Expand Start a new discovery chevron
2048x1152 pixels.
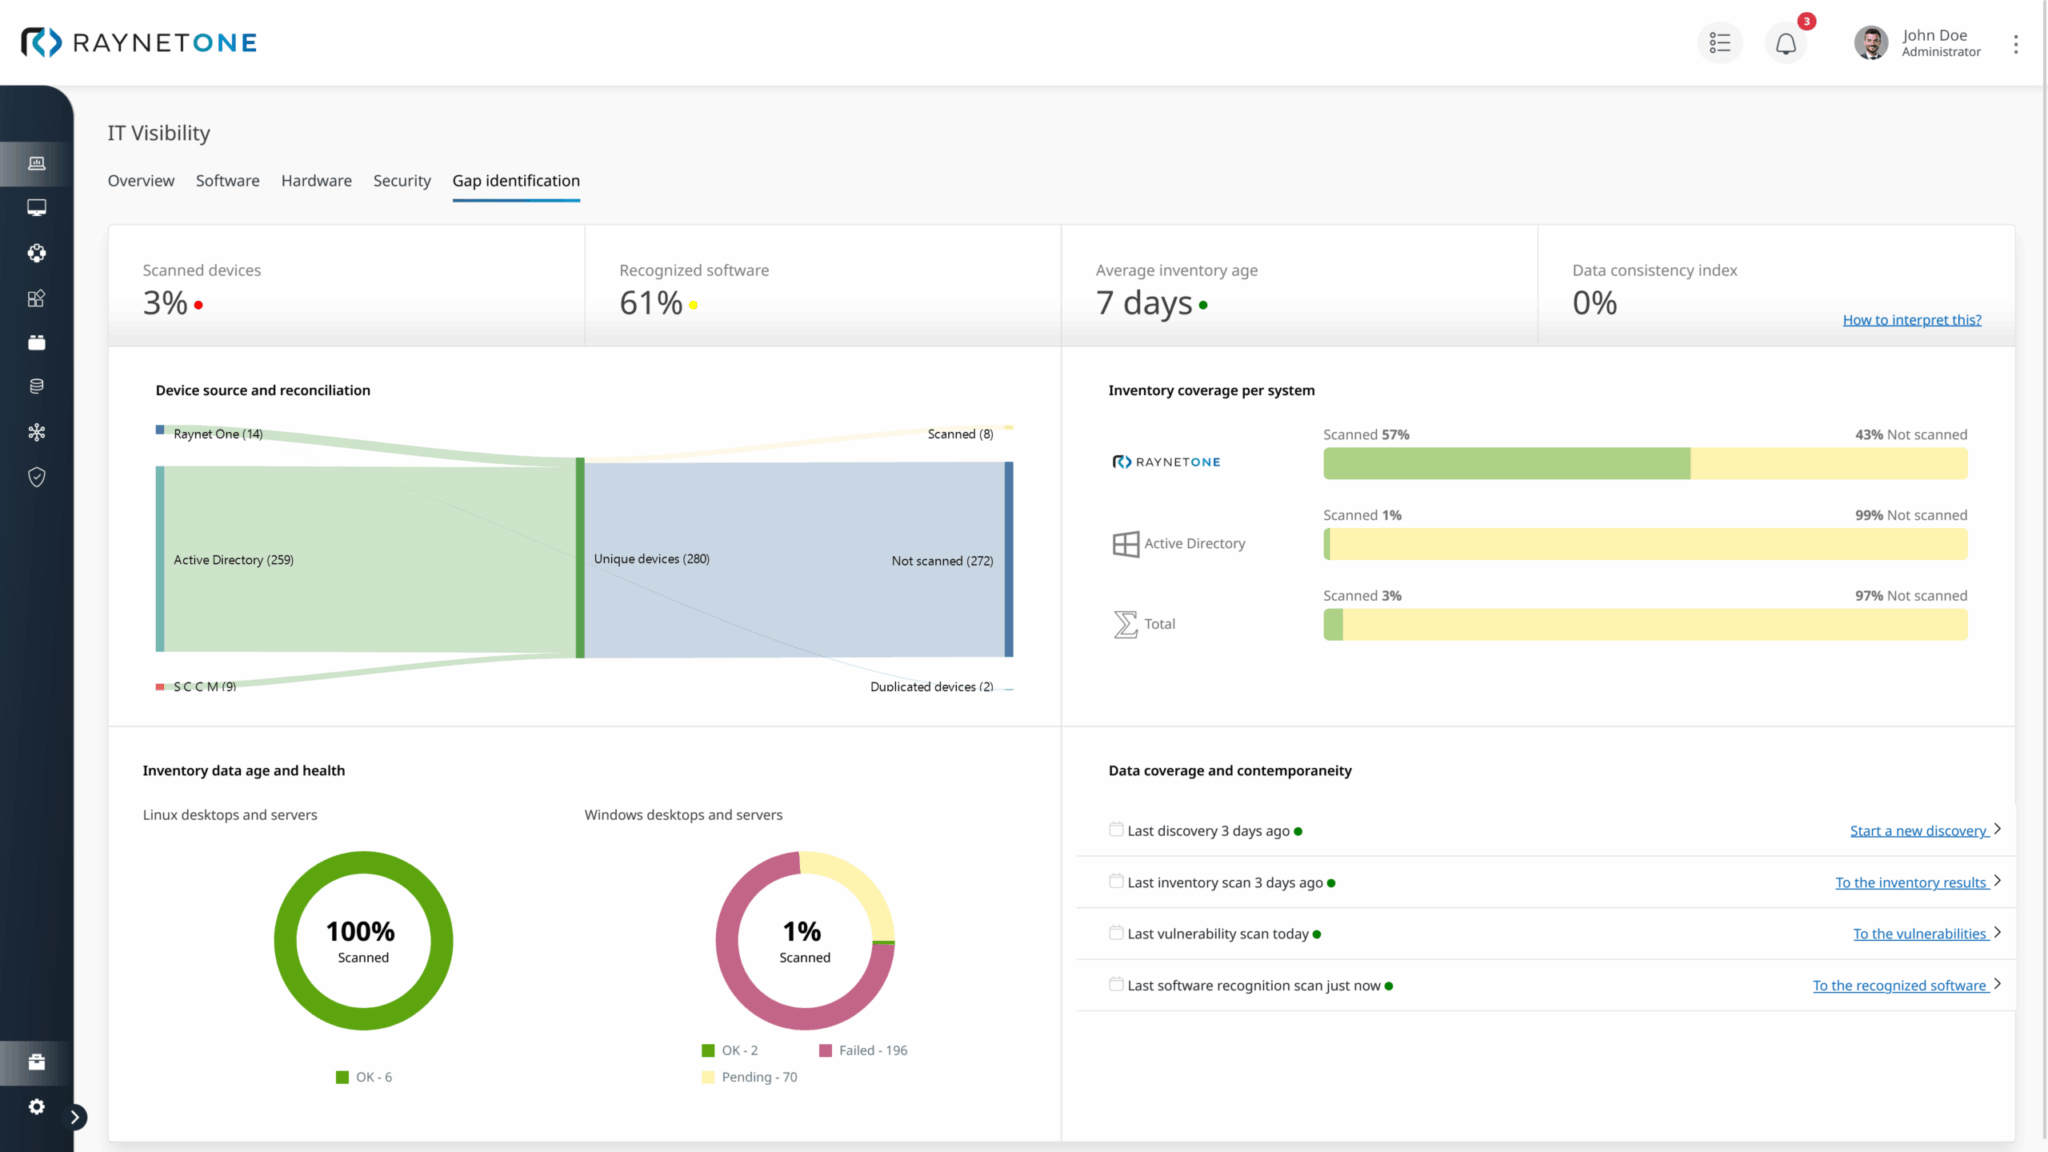(1998, 829)
